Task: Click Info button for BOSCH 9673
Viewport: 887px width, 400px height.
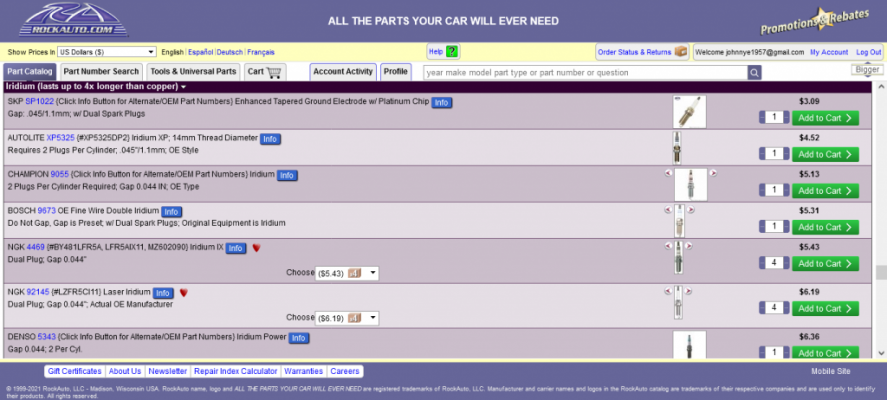Action: 171,212
